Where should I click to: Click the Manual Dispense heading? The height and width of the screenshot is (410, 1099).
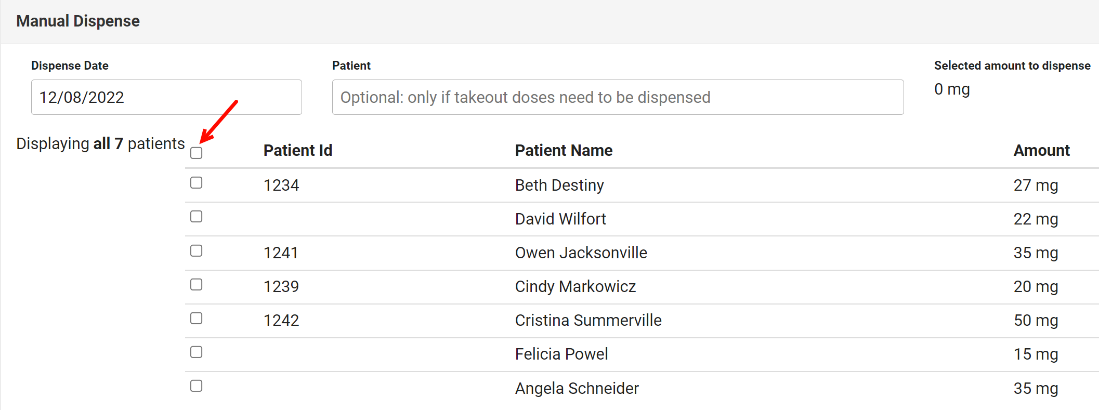[x=78, y=21]
